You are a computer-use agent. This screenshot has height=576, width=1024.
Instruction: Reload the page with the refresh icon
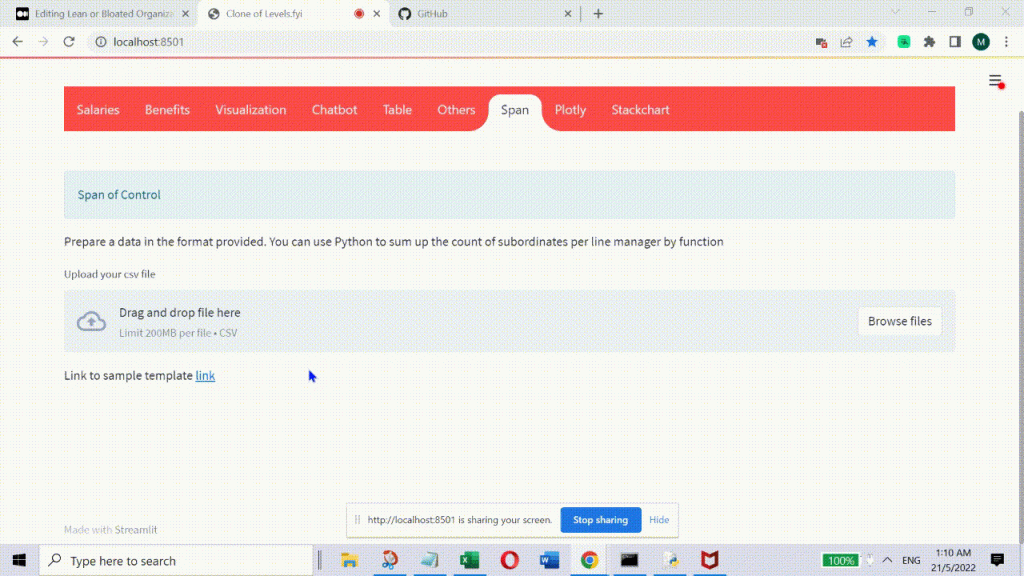coord(69,42)
